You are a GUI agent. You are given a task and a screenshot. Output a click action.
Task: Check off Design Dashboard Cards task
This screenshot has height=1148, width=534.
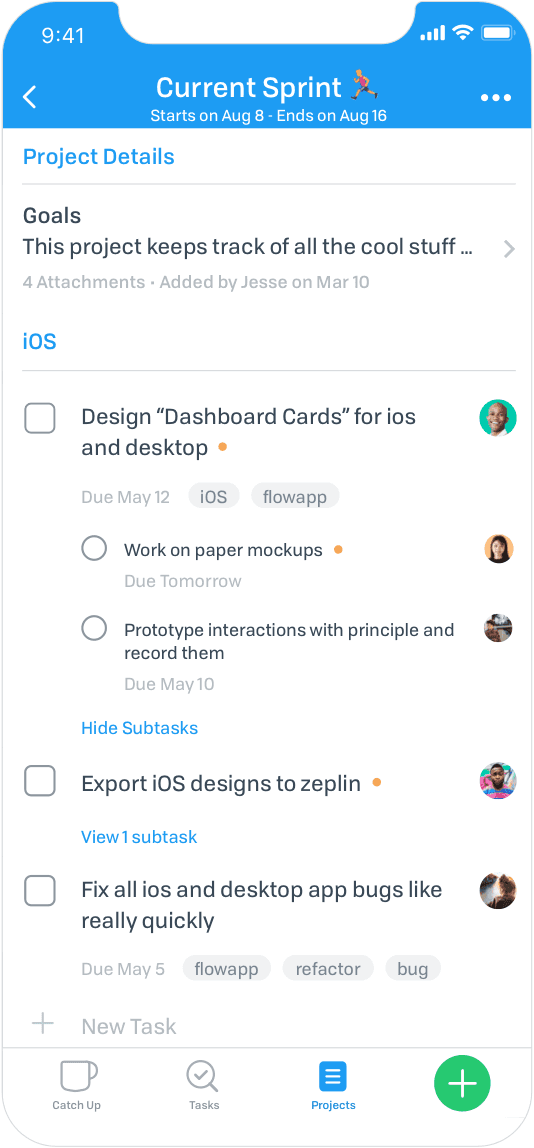[x=40, y=418]
